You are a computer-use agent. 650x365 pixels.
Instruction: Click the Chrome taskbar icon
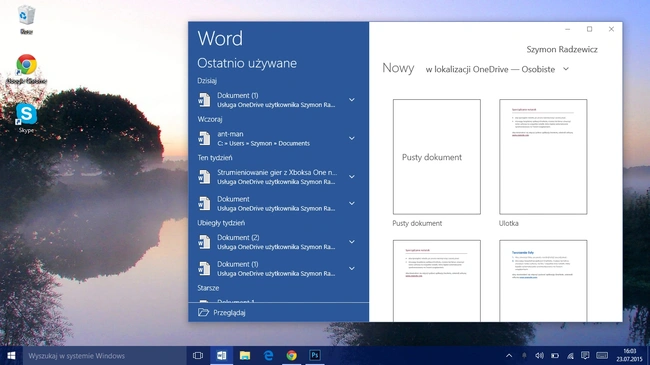[291, 355]
